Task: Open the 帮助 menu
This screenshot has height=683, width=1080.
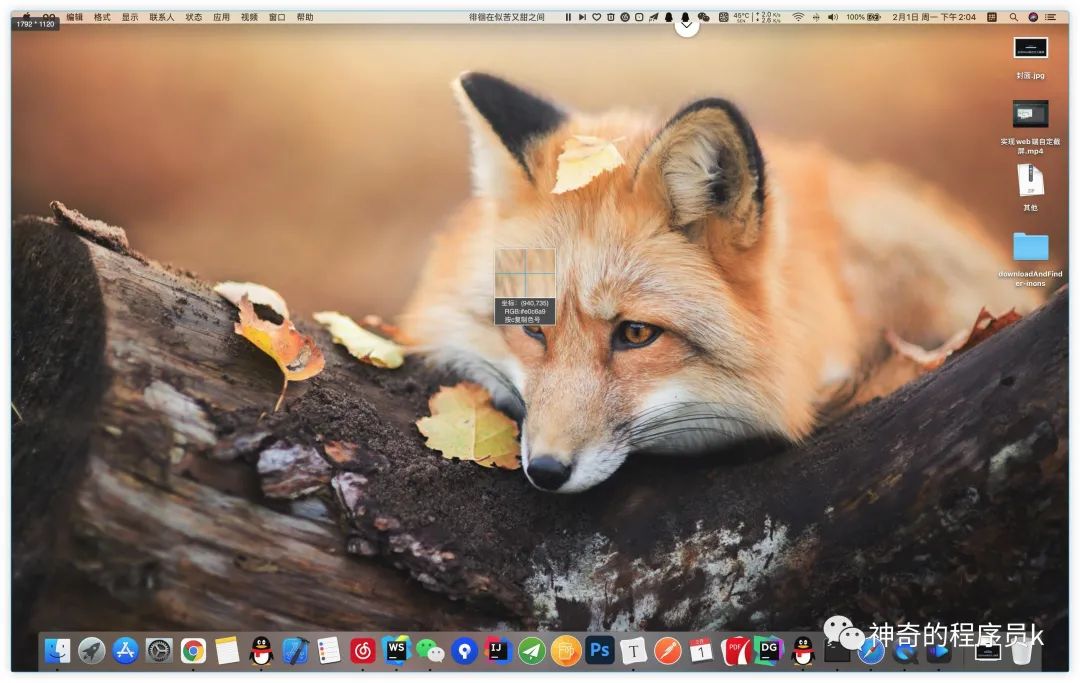Action: [305, 17]
